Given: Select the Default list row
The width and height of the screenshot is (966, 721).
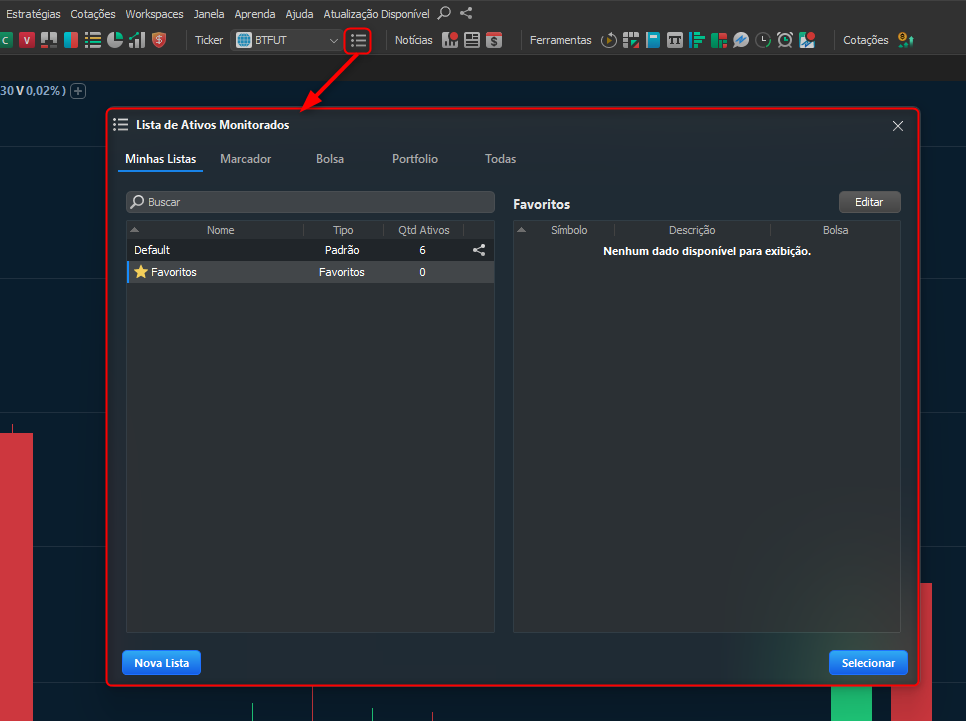Looking at the screenshot, I should tap(310, 250).
